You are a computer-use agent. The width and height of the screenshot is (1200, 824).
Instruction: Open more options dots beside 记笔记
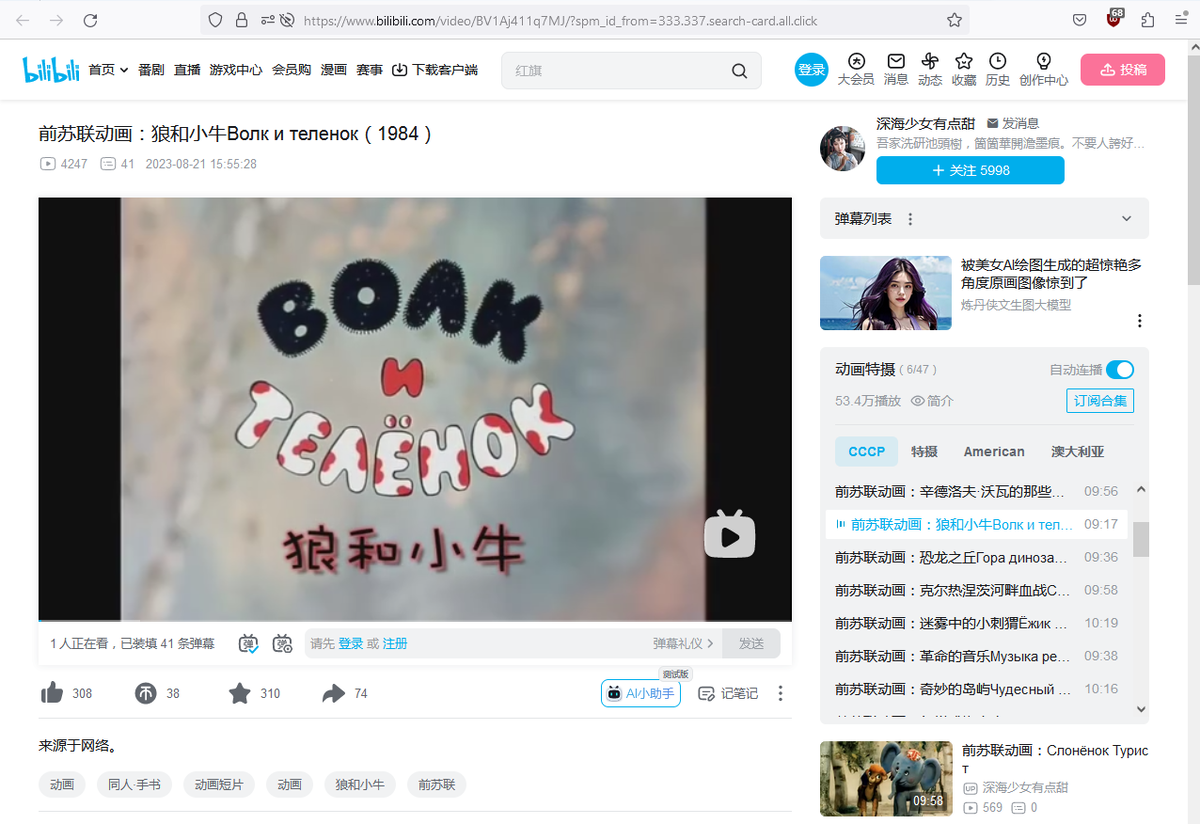click(781, 693)
